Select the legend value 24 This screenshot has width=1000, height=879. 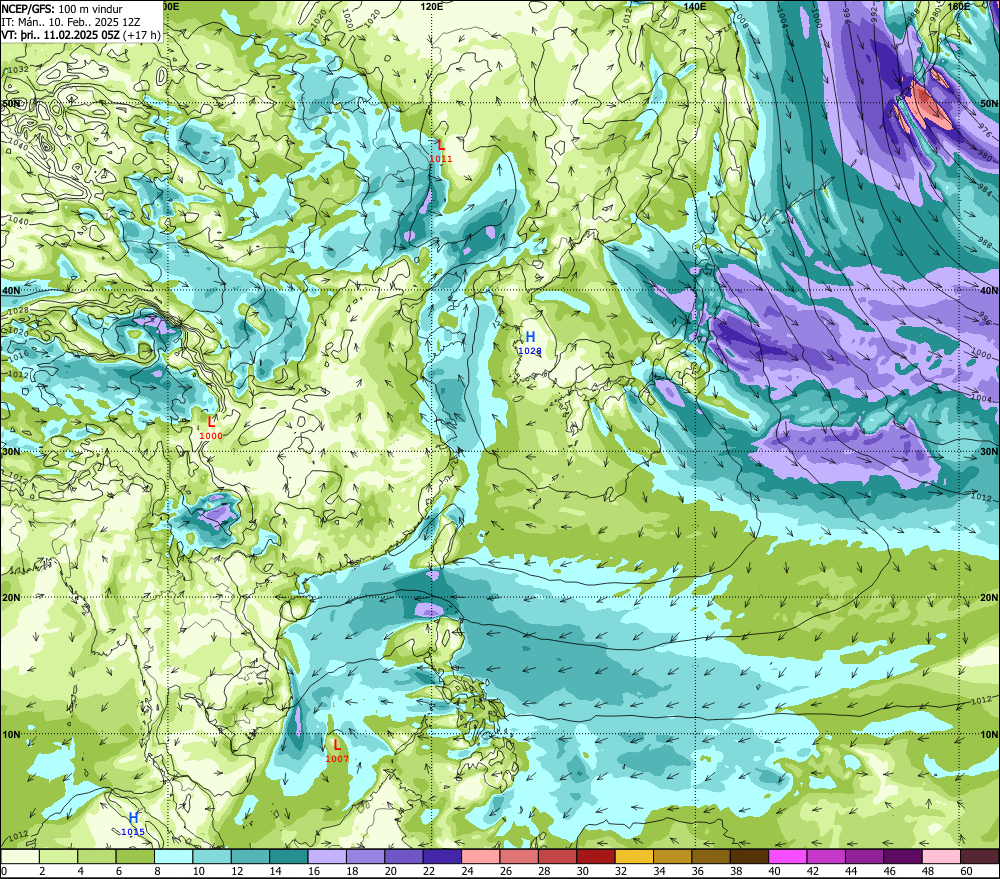[467, 871]
